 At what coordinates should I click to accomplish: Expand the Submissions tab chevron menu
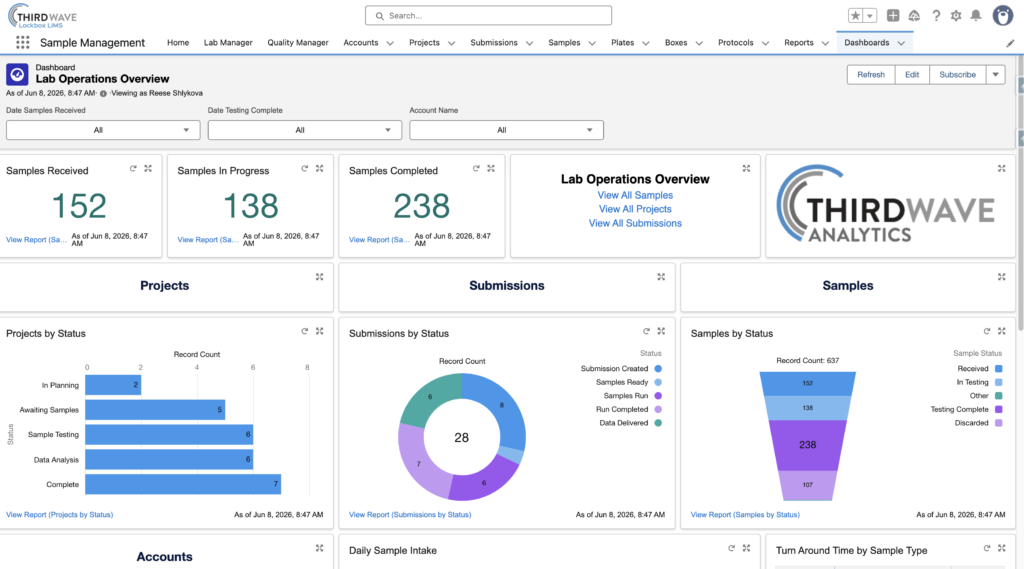click(530, 43)
